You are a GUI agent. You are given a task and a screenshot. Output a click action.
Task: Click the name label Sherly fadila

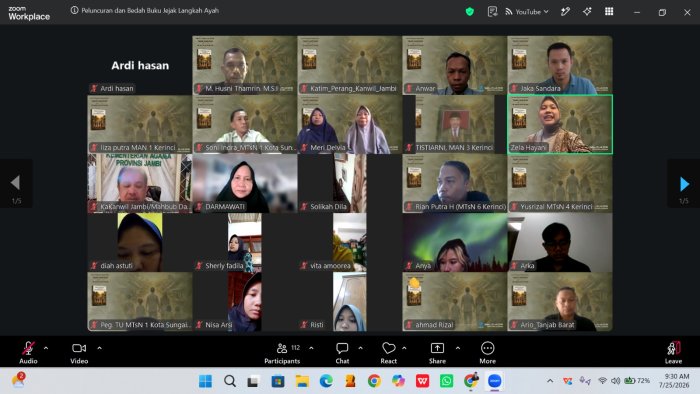(x=224, y=266)
